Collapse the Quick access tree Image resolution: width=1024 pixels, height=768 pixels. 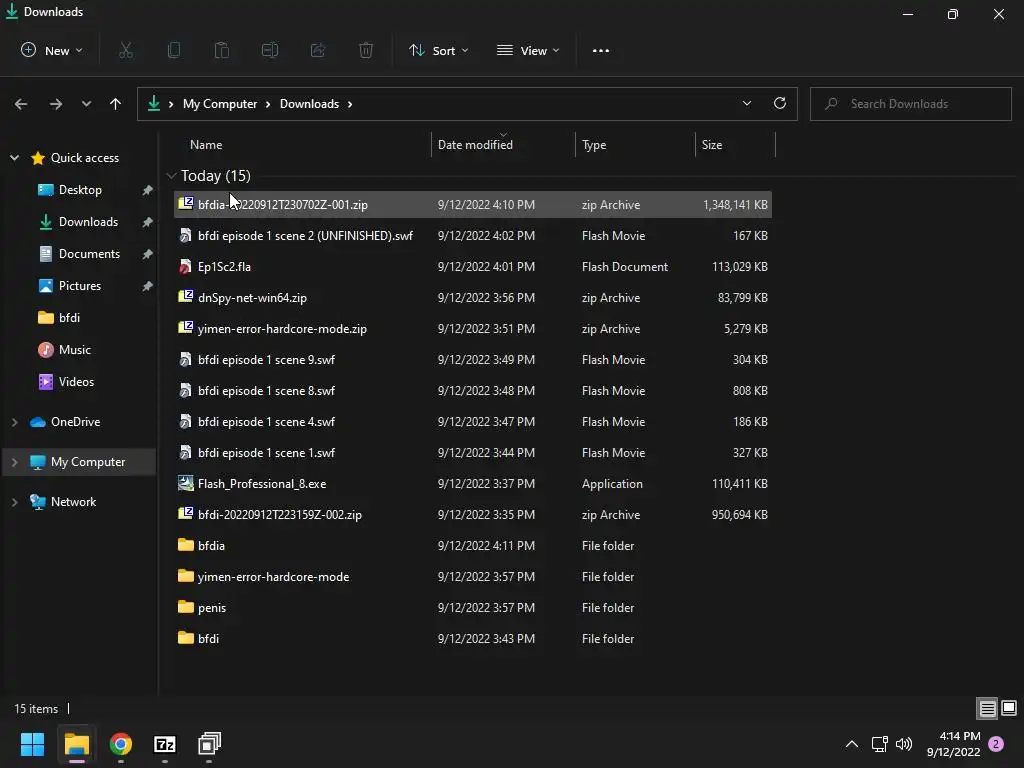pyautogui.click(x=14, y=157)
